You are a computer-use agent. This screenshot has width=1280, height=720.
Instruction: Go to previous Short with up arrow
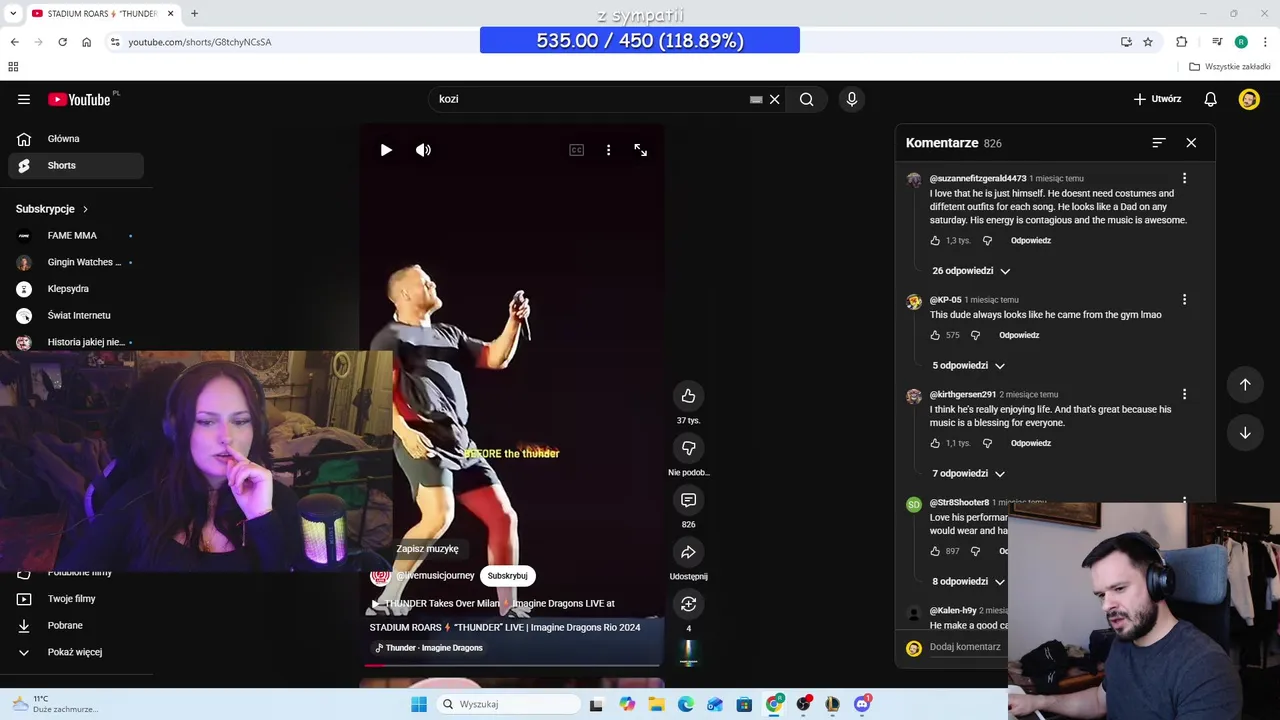pos(1245,385)
